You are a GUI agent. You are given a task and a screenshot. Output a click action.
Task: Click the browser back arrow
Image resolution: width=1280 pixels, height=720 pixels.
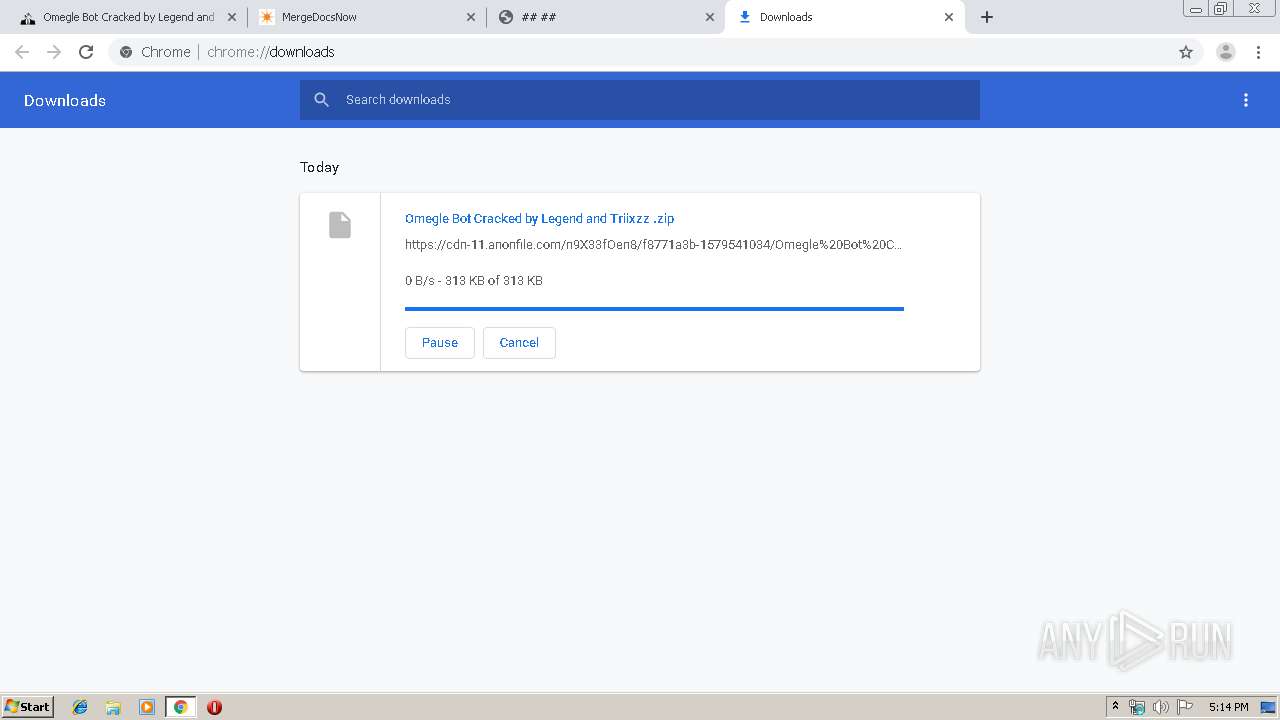click(22, 52)
